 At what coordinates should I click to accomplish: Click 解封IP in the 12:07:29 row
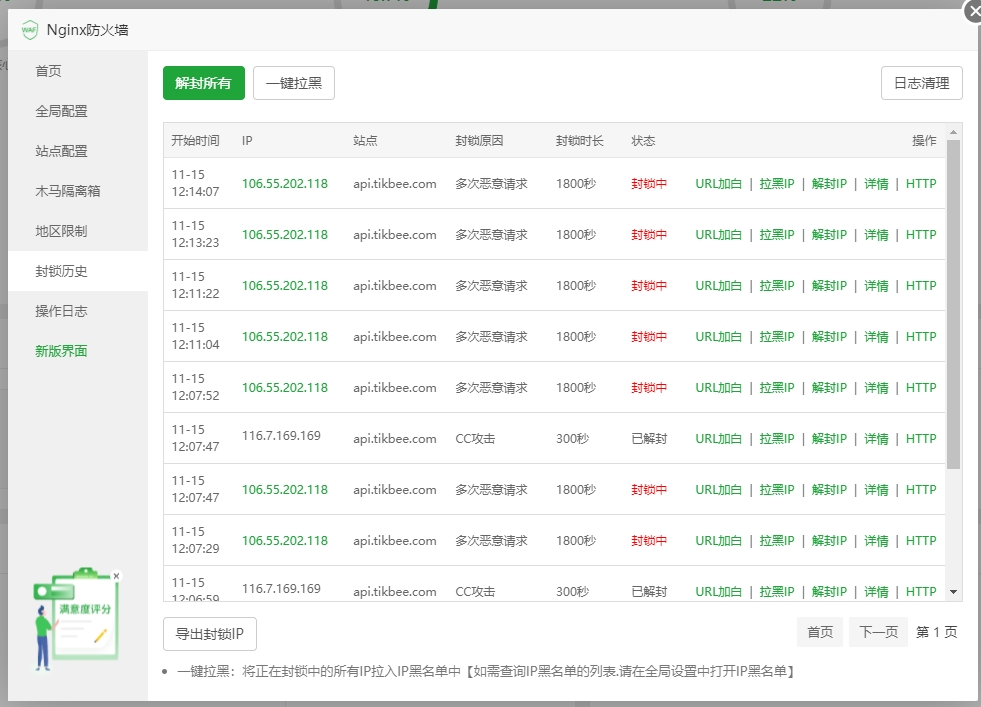(x=829, y=541)
